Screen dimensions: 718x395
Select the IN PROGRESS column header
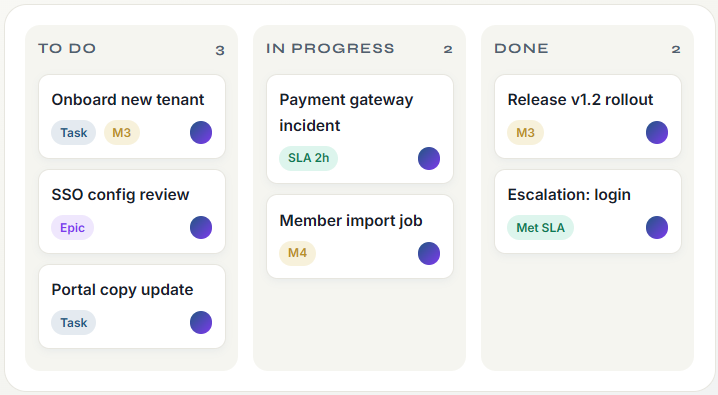330,49
